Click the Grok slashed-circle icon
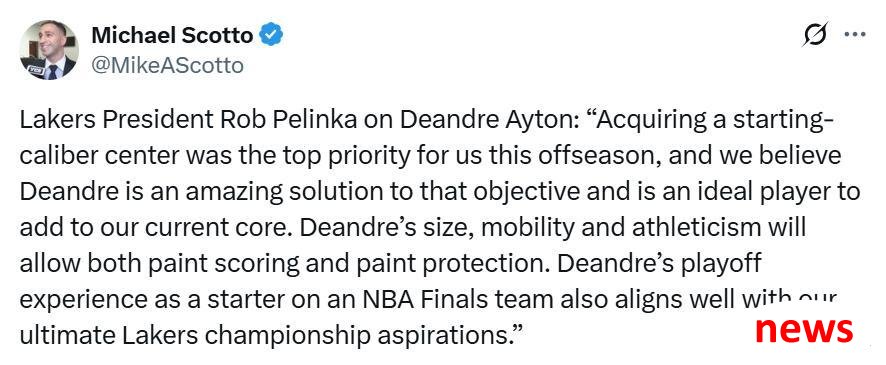Screen dimensions: 886x365 point(815,34)
